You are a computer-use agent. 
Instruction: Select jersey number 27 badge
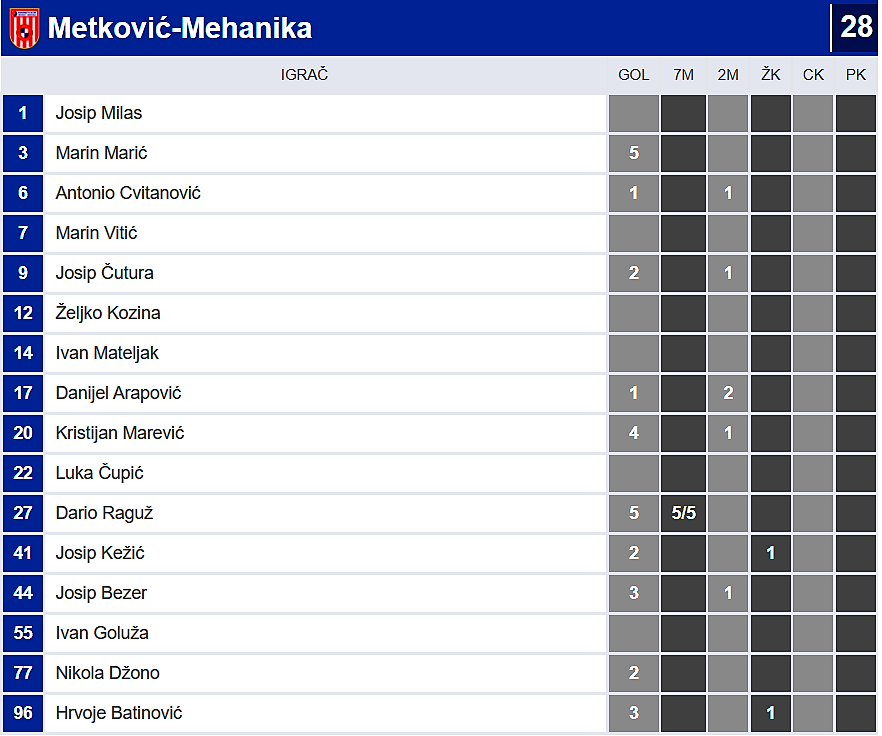[23, 513]
